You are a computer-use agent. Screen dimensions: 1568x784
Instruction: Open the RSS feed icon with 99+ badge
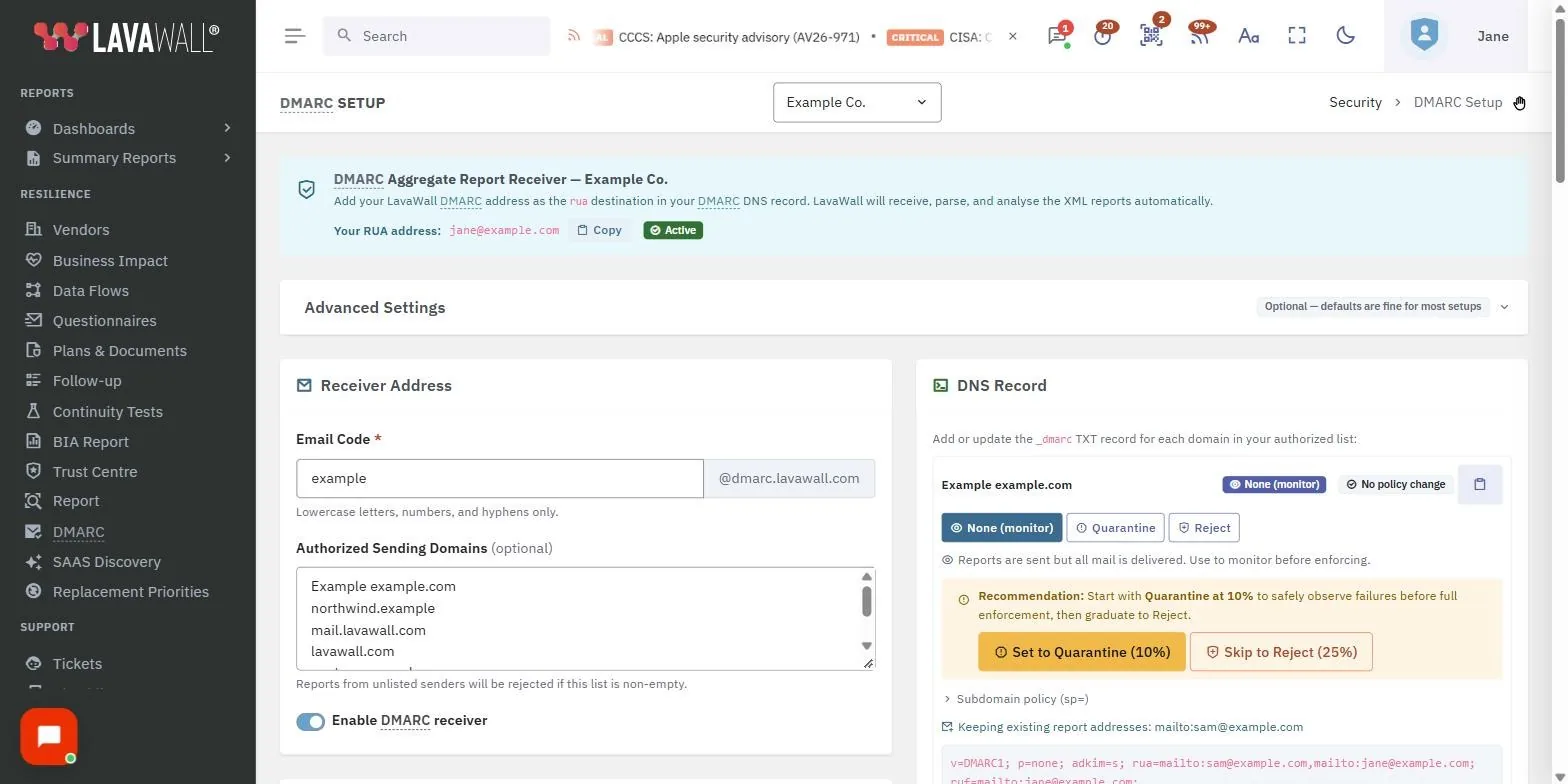[x=1199, y=36]
